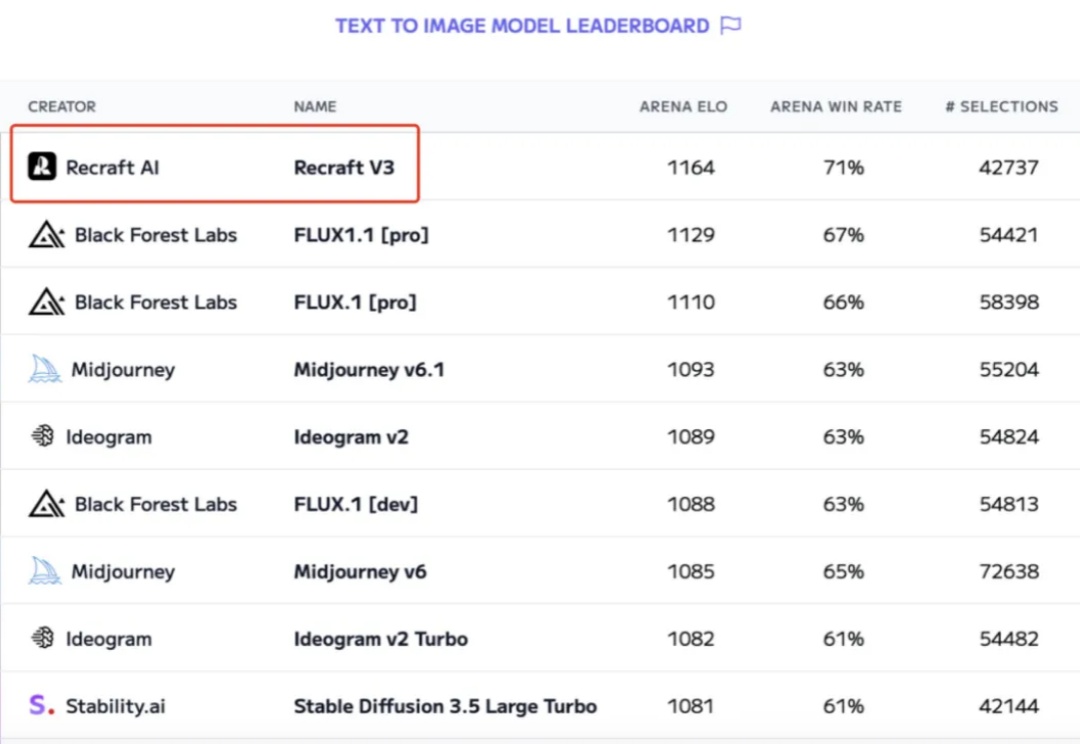Click Ideogram logo in Ideogram v2 Turbo row

(x=43, y=638)
